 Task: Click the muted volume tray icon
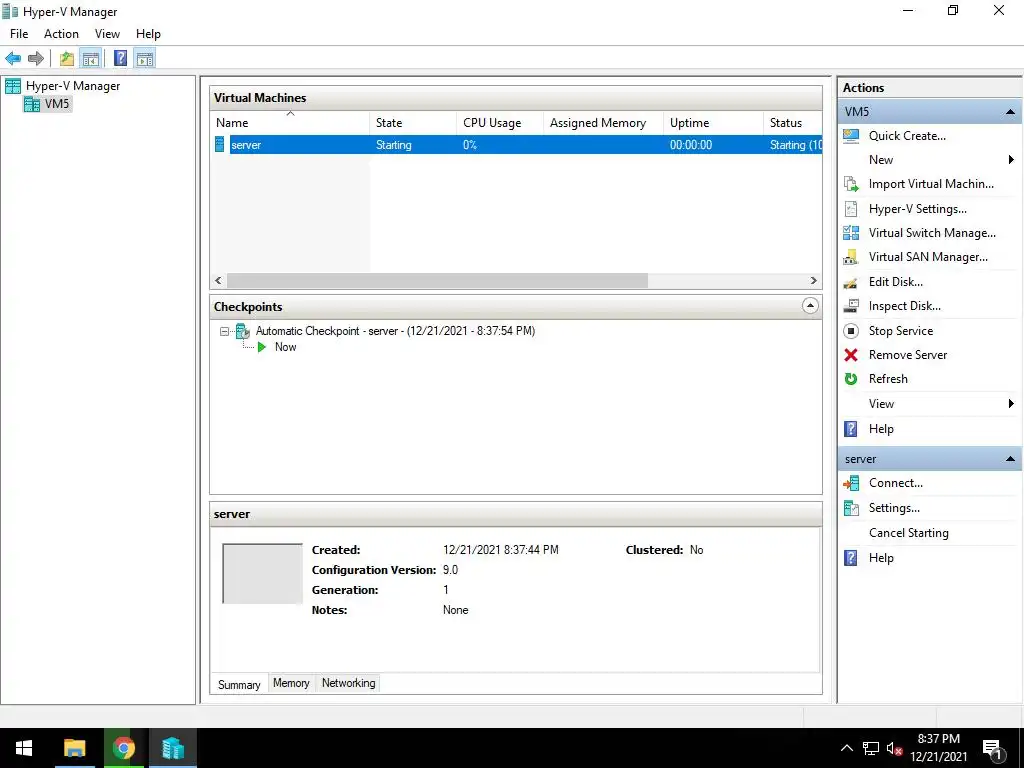pyautogui.click(x=895, y=749)
